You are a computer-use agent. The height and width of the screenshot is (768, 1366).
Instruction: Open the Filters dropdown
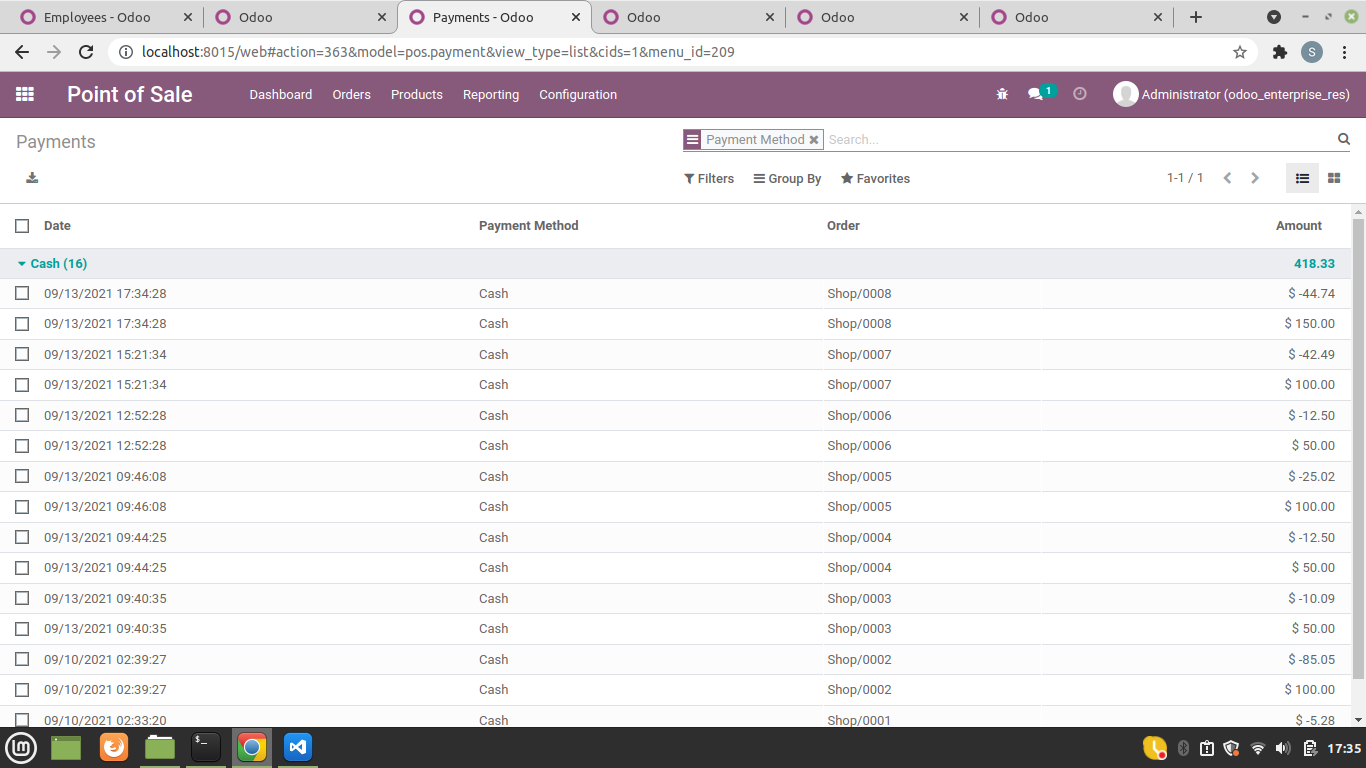click(709, 178)
